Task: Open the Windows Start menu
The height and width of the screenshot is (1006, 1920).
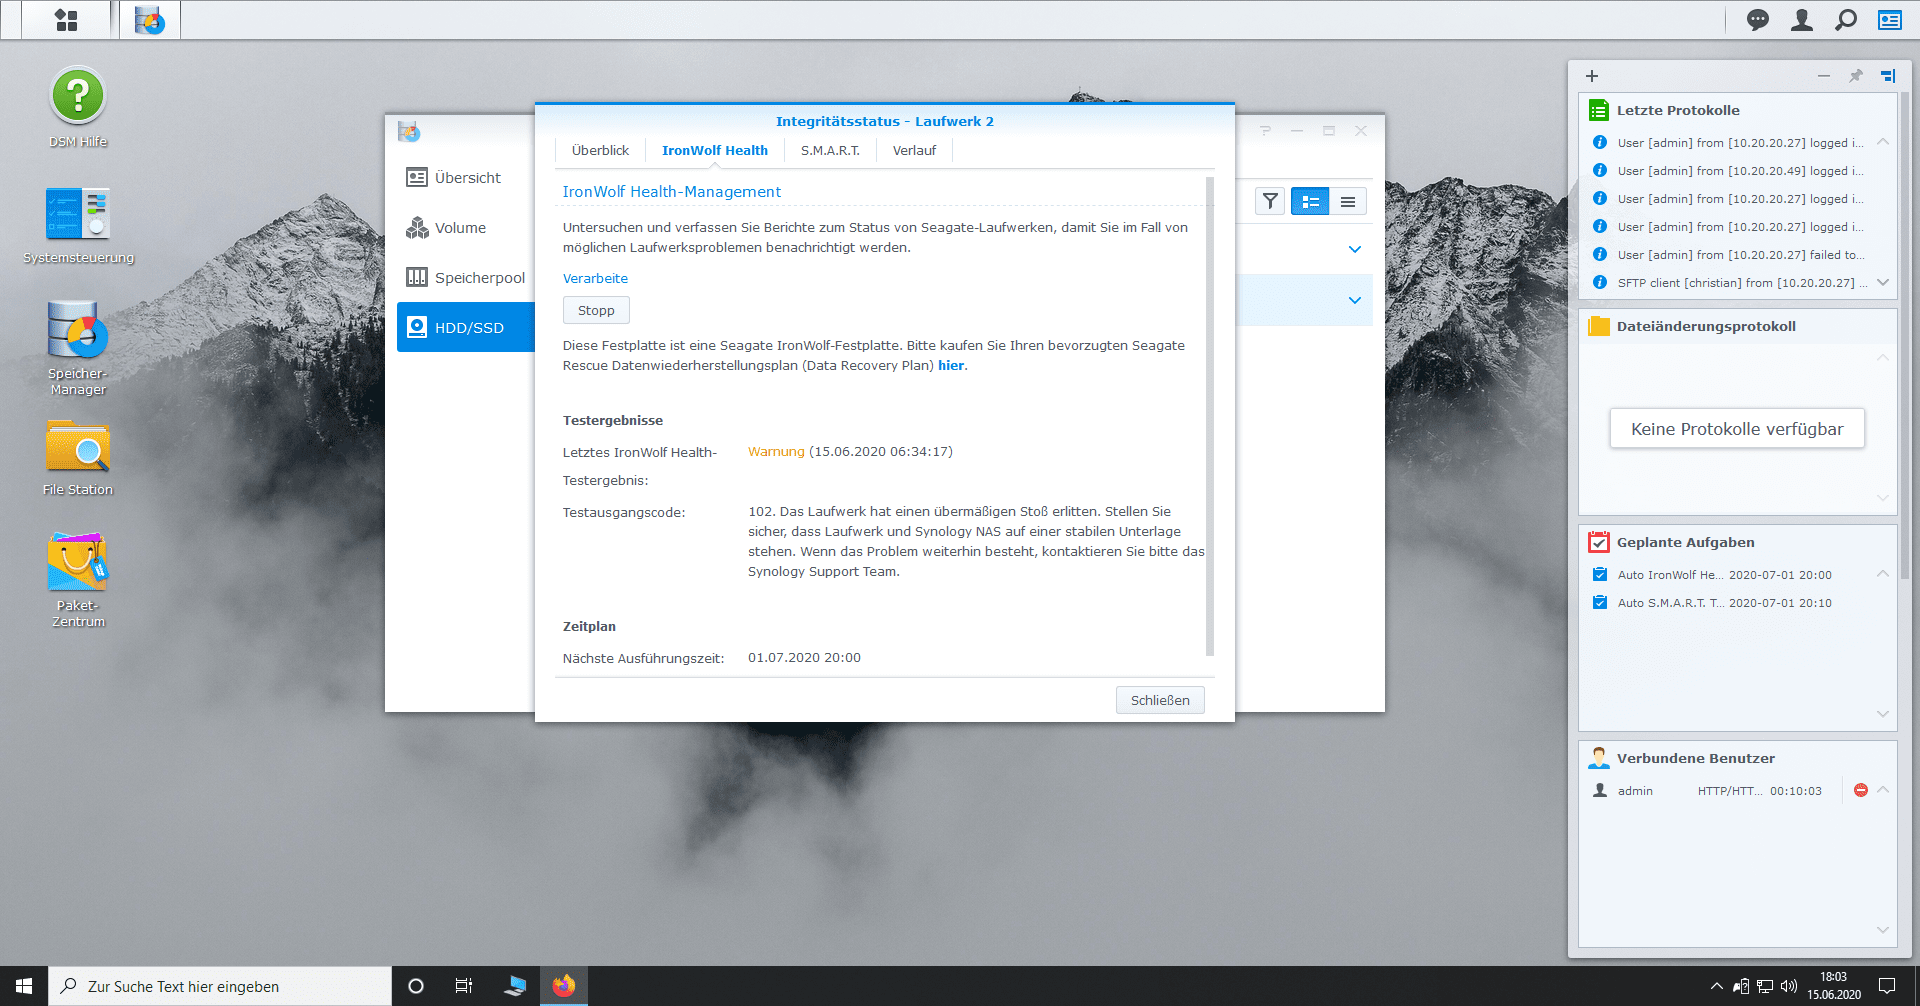Action: (x=24, y=986)
